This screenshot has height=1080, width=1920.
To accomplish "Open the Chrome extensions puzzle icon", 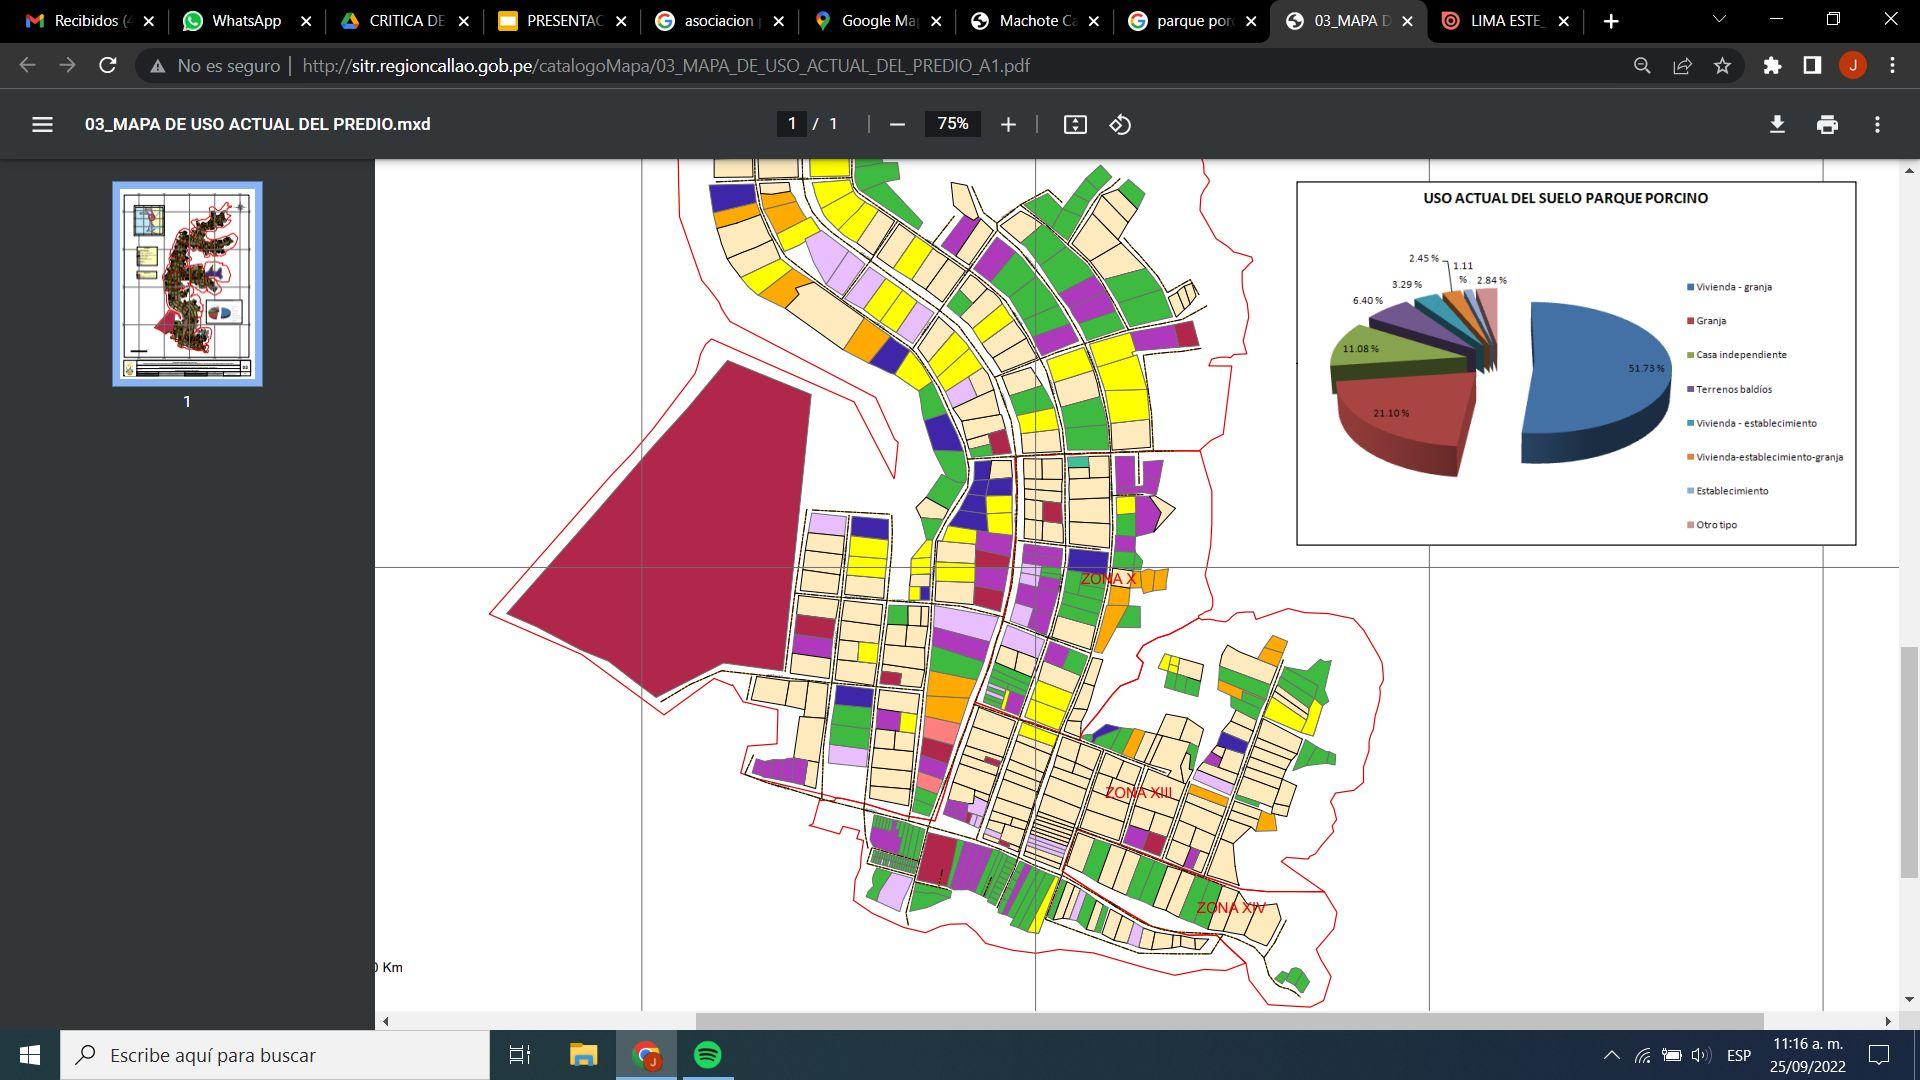I will click(x=1772, y=66).
